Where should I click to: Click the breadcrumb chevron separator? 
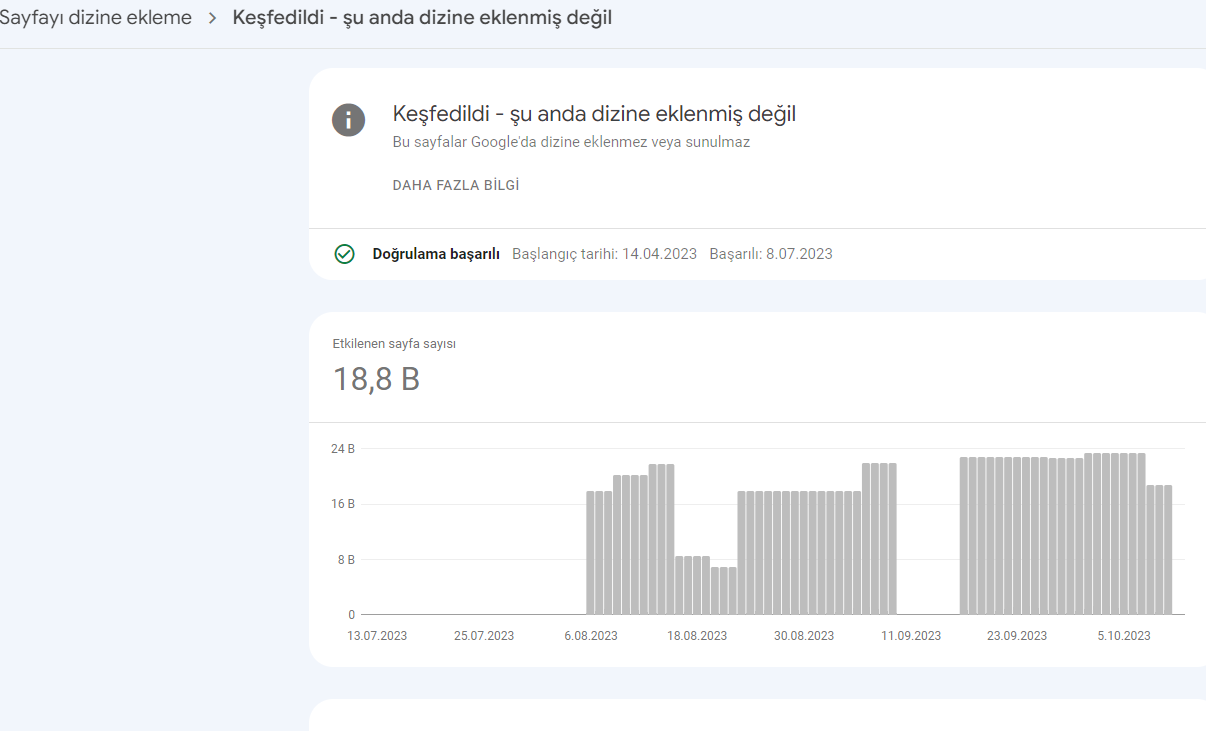pos(212,18)
